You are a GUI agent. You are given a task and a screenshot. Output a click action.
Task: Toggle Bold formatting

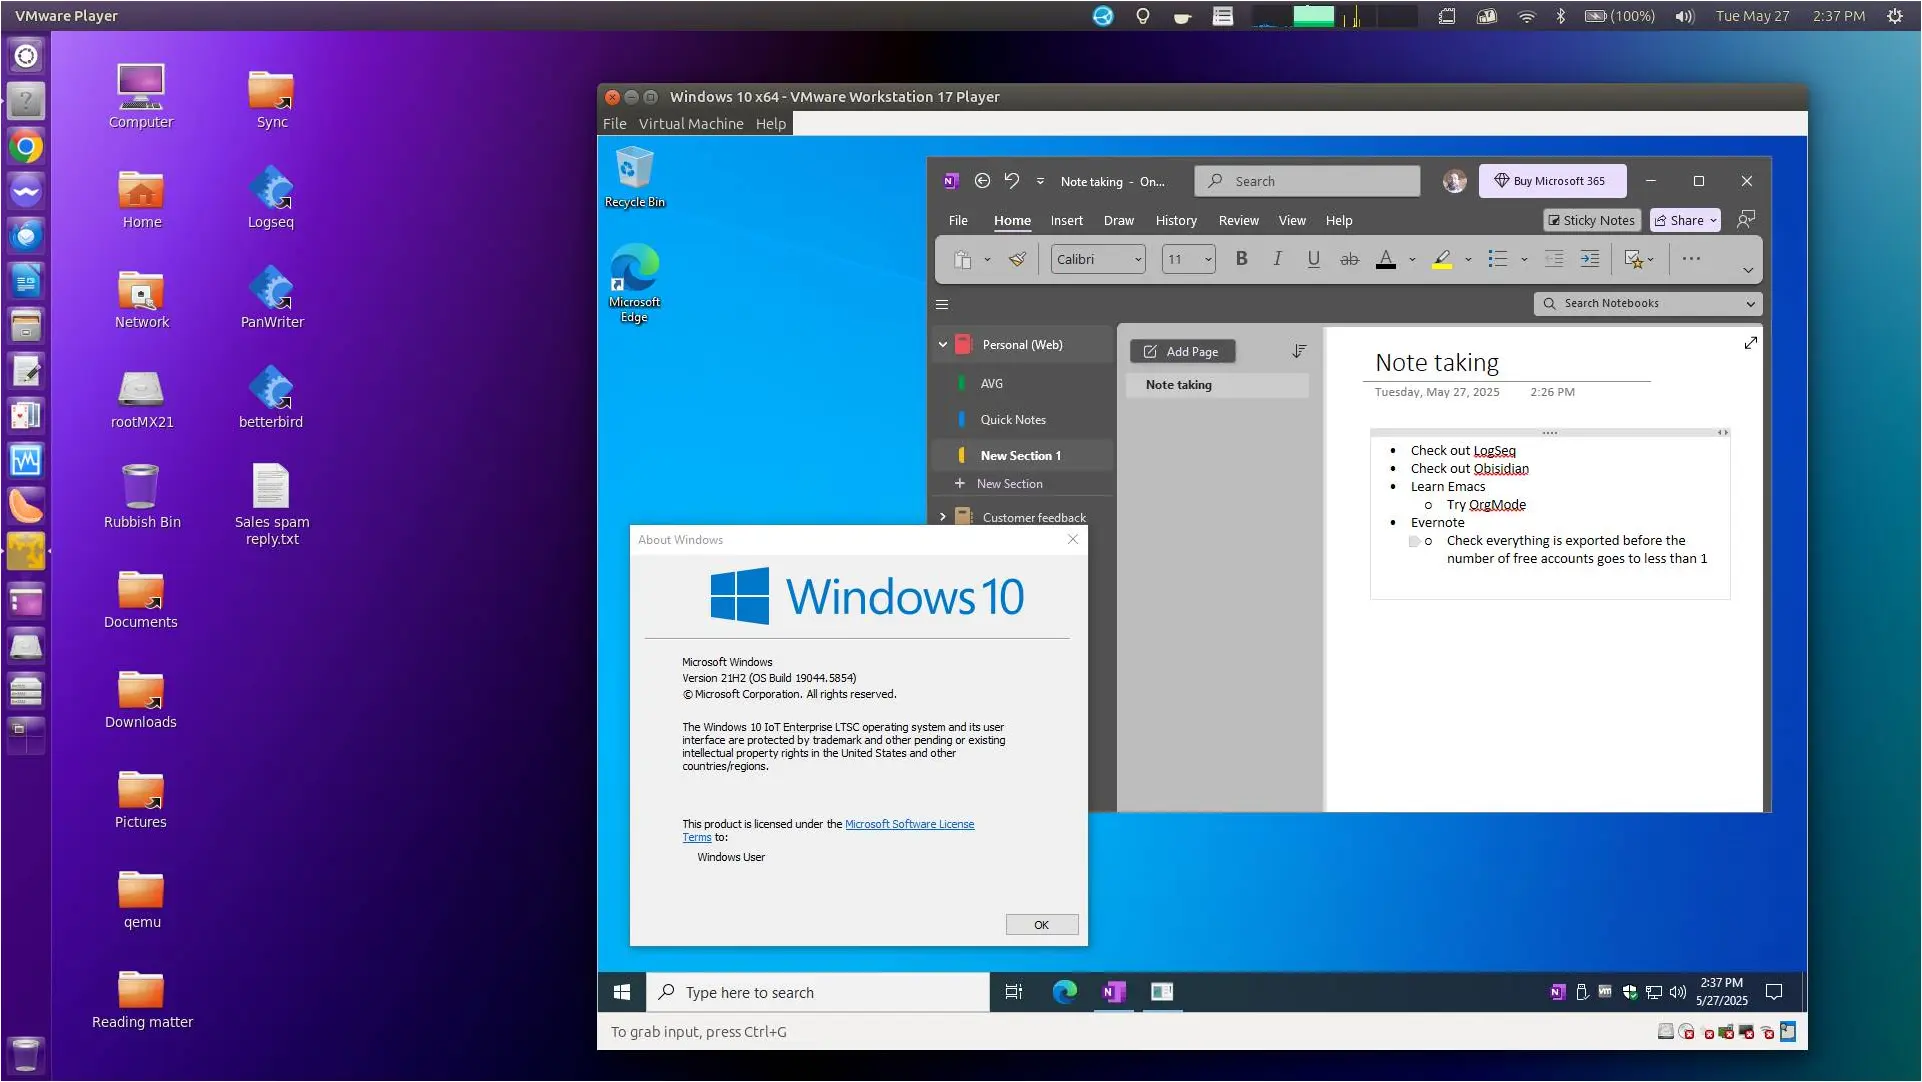pos(1241,259)
